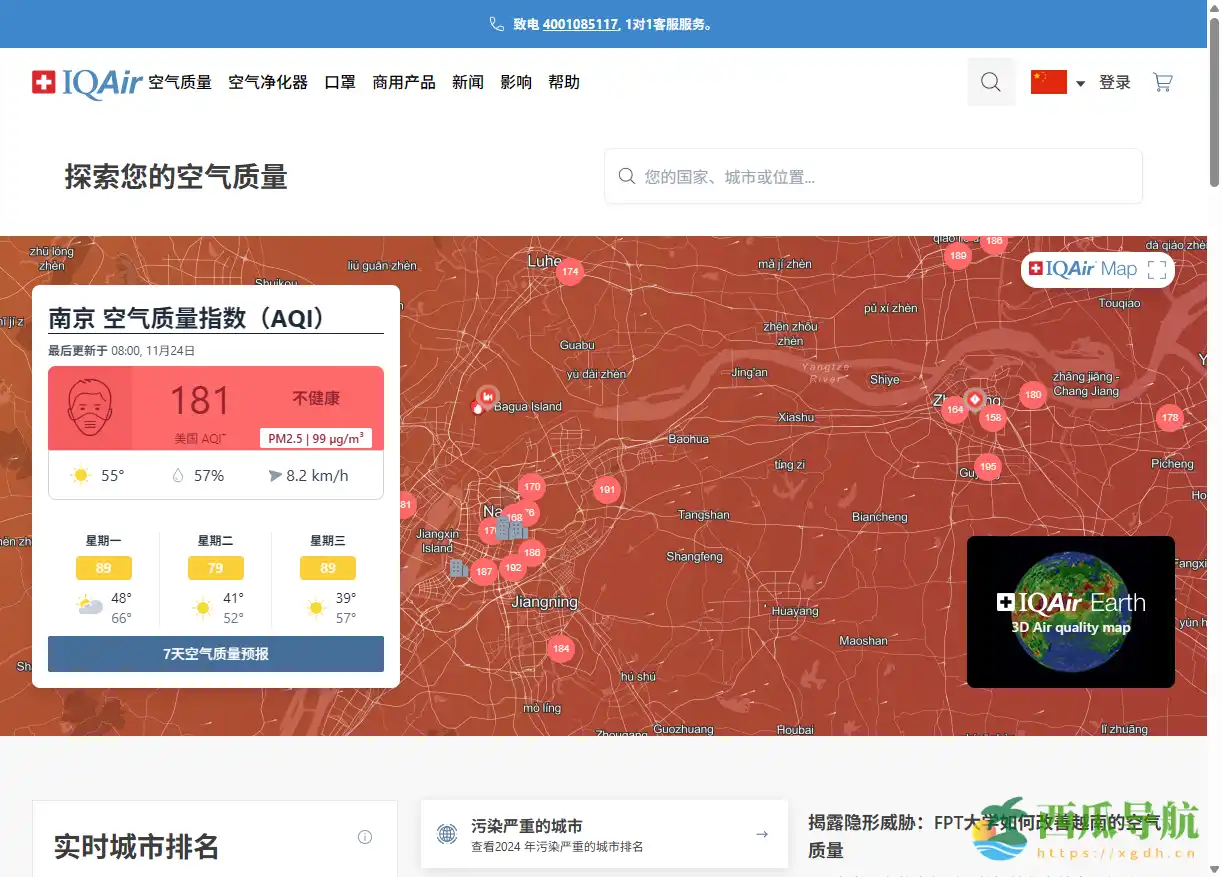
Task: Click the 7天空气质量预报 button
Action: 215,654
